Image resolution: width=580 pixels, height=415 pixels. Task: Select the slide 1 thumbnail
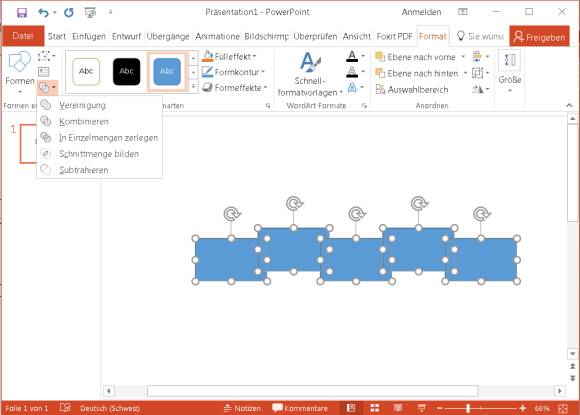(29, 144)
